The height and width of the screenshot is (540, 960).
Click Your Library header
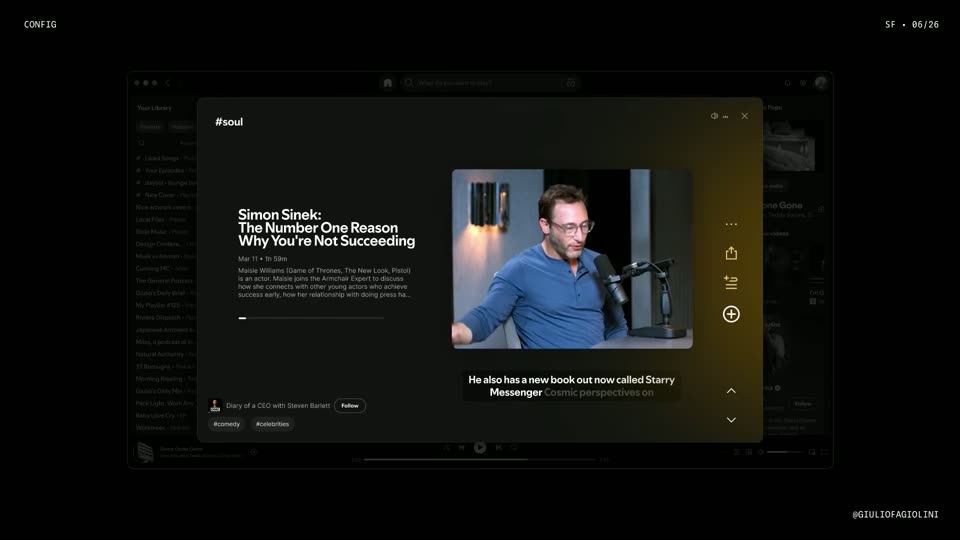[154, 108]
